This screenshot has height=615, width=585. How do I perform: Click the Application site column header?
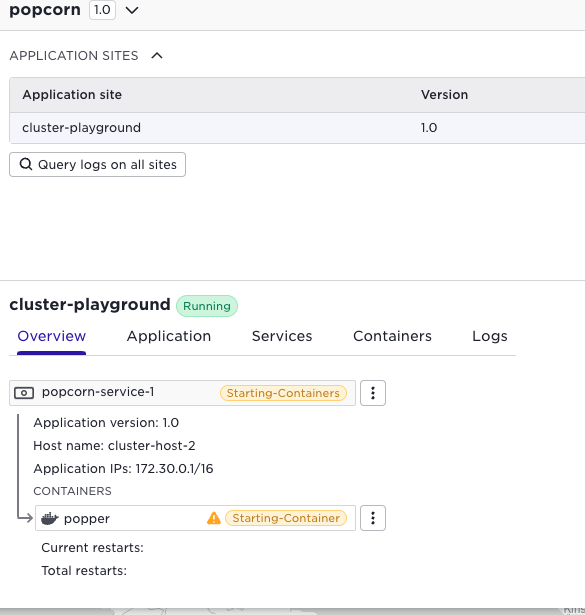(x=72, y=95)
